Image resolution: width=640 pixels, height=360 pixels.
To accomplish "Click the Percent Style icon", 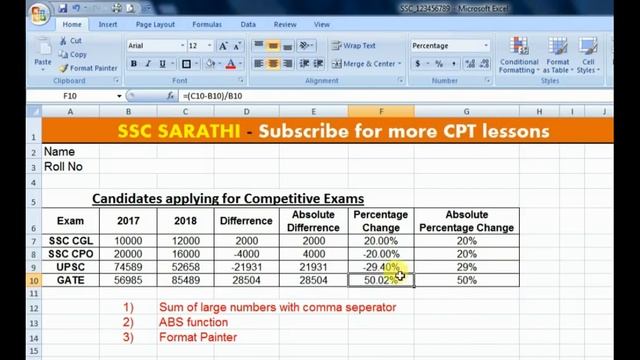I will coord(439,64).
